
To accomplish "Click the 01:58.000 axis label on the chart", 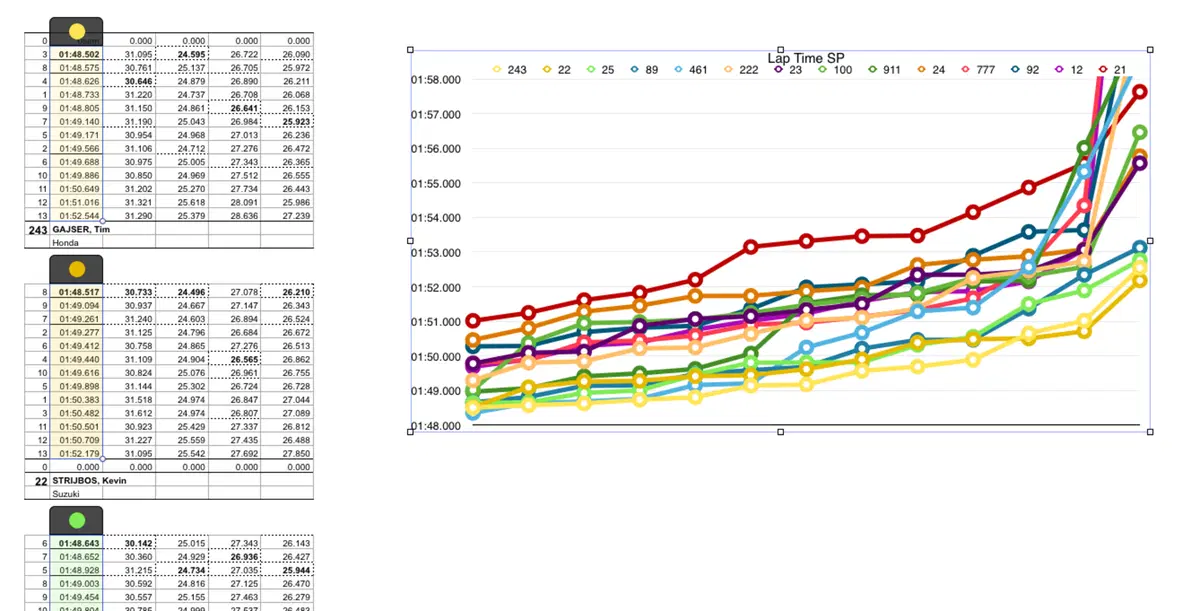I will (436, 80).
